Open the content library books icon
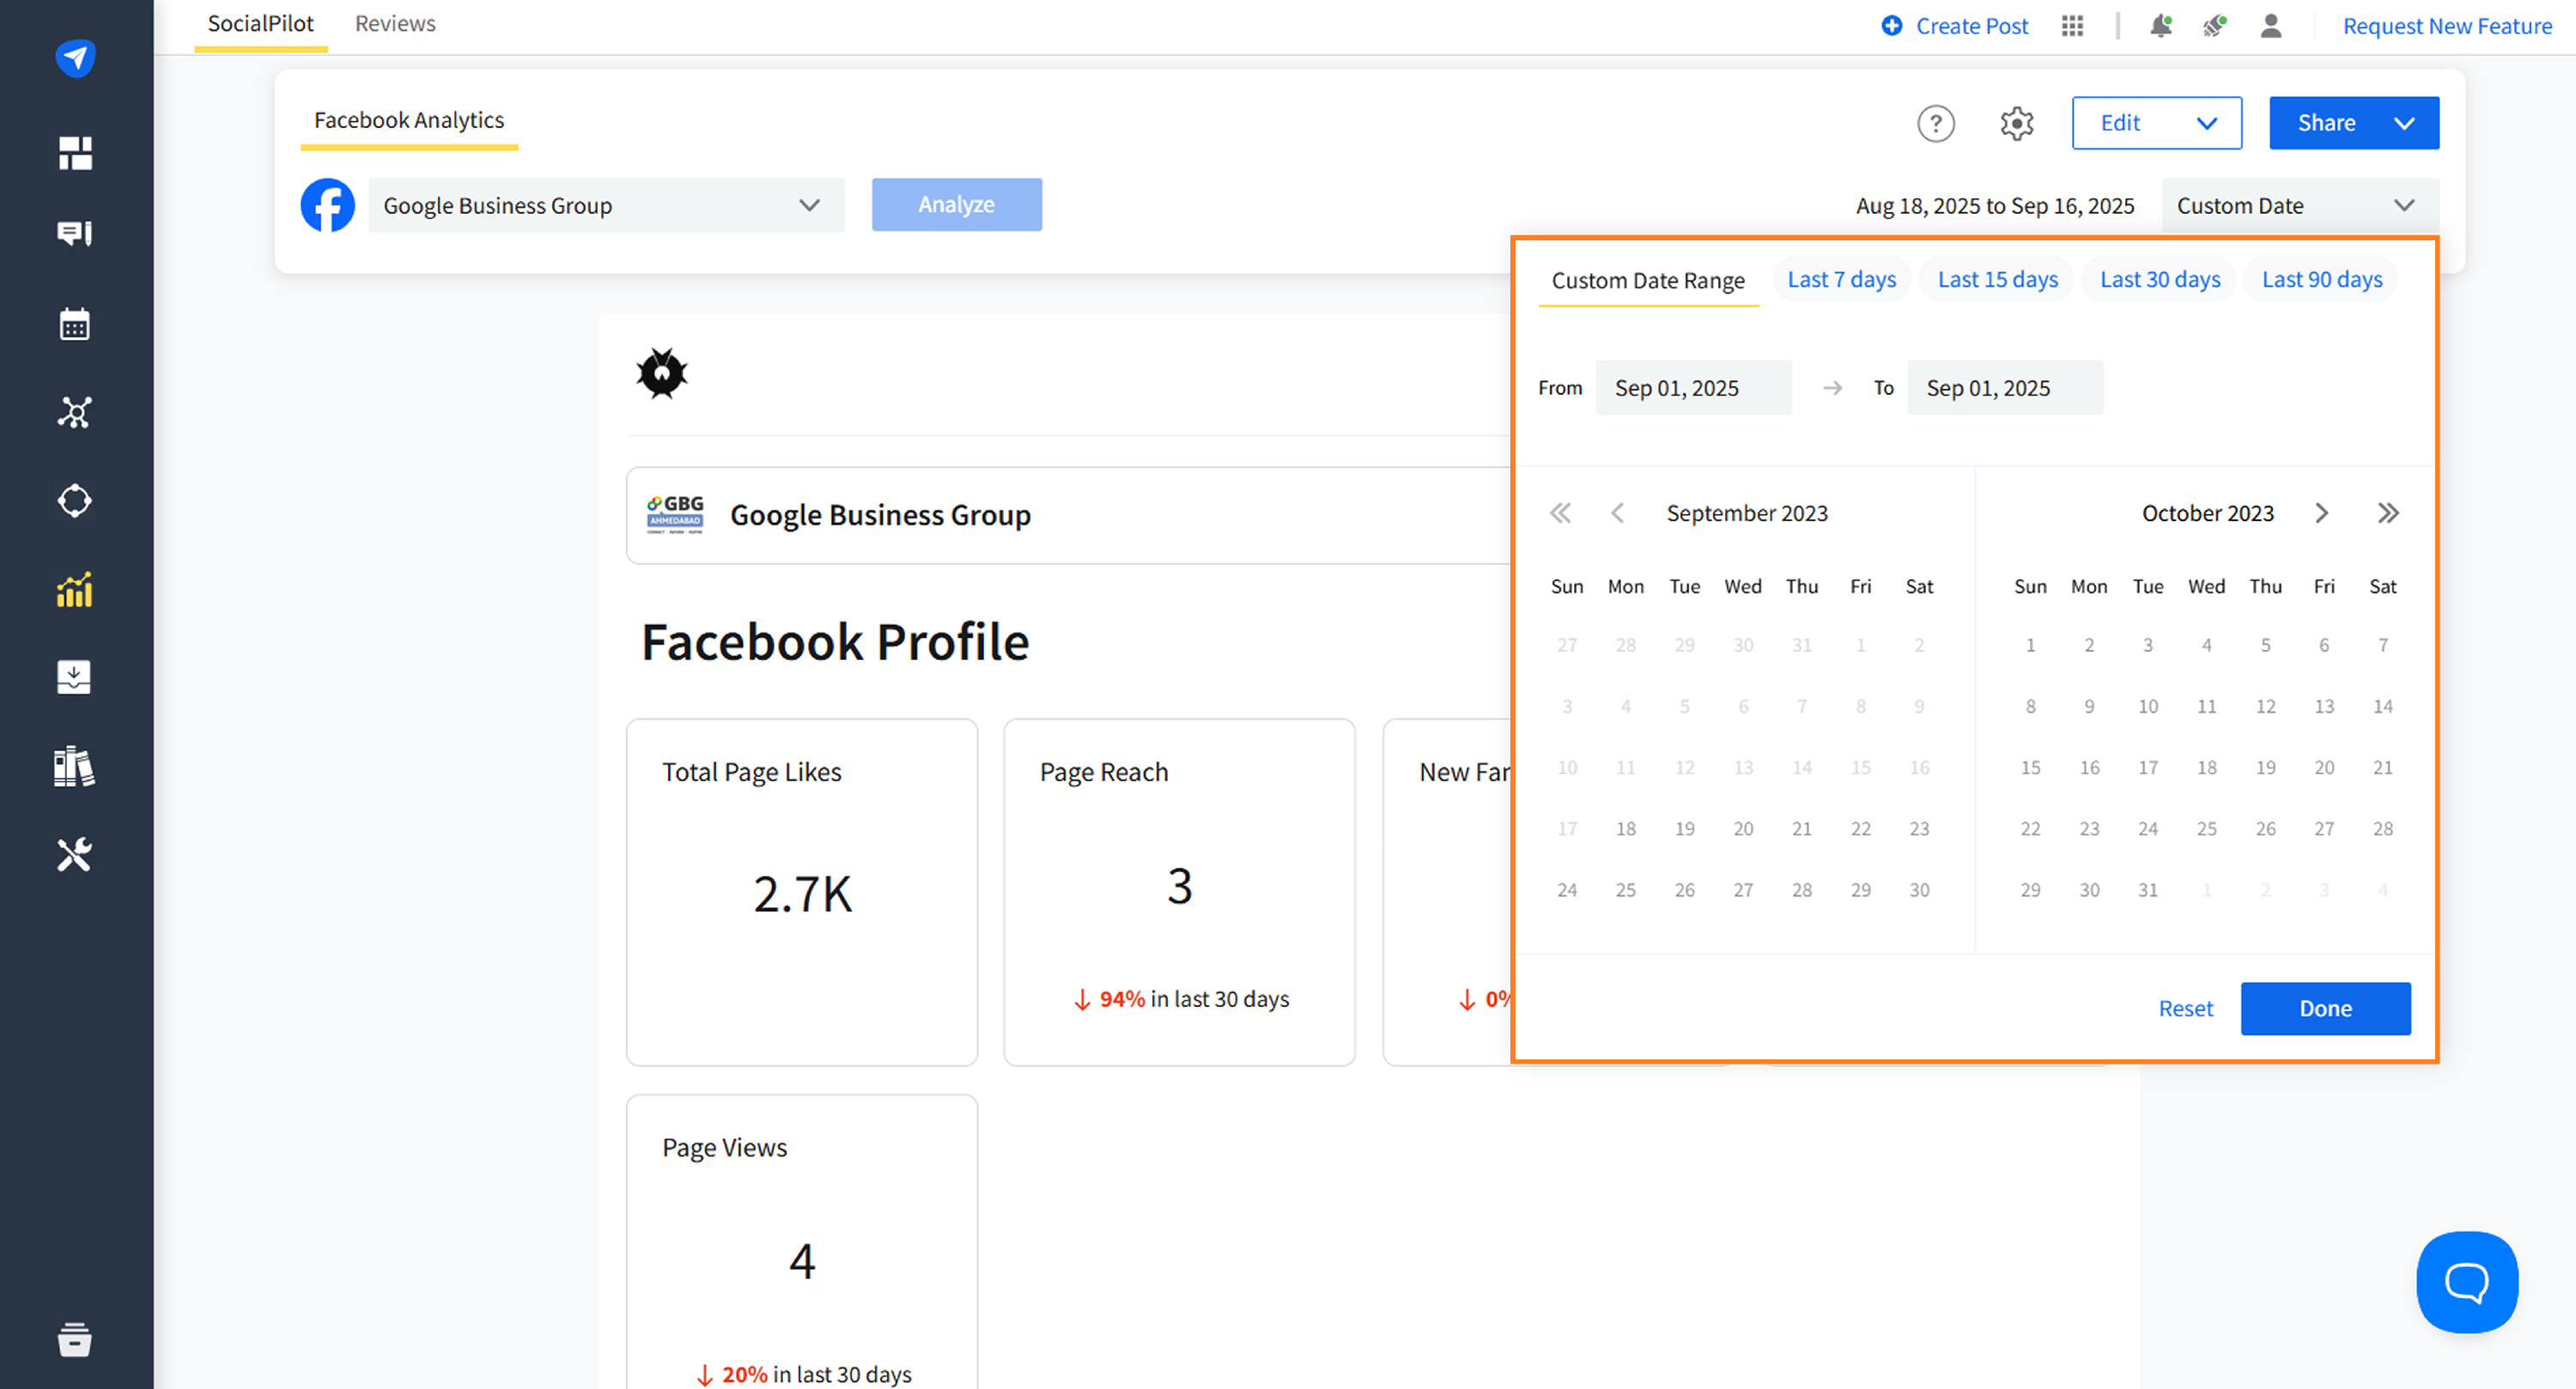 tap(75, 766)
